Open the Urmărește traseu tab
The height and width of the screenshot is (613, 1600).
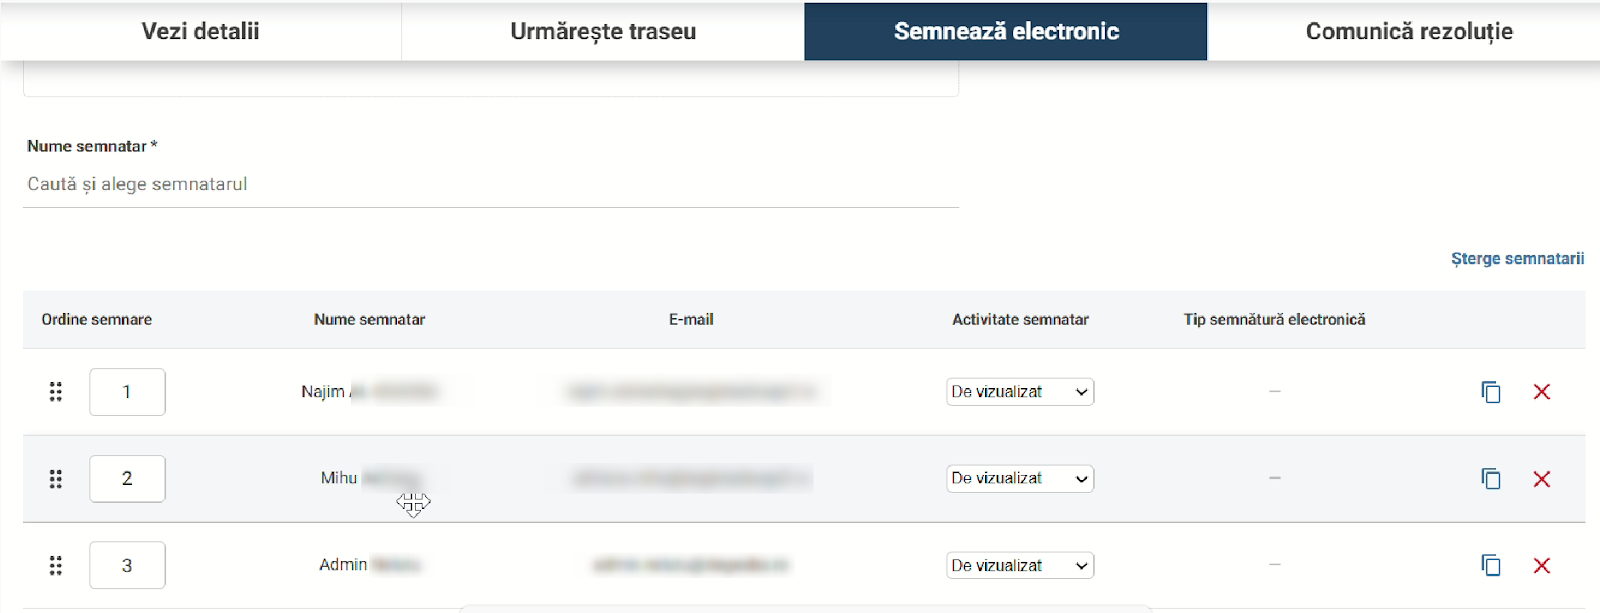tap(603, 31)
